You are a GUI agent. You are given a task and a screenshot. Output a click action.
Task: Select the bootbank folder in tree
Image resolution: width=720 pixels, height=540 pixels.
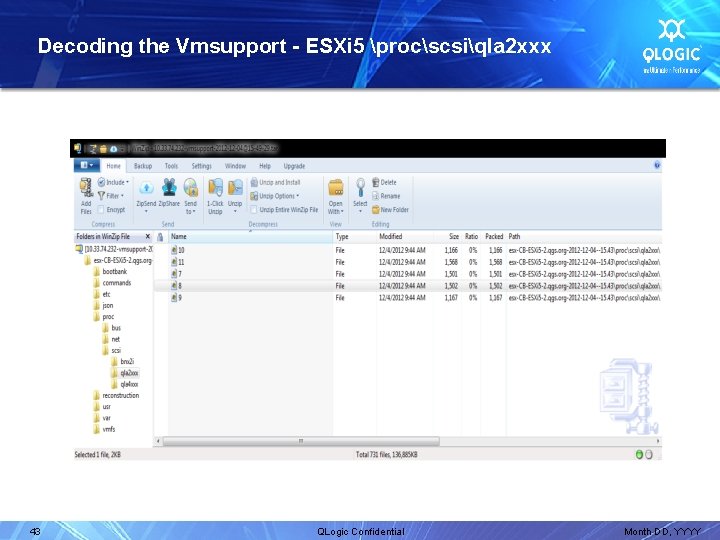(x=110, y=271)
